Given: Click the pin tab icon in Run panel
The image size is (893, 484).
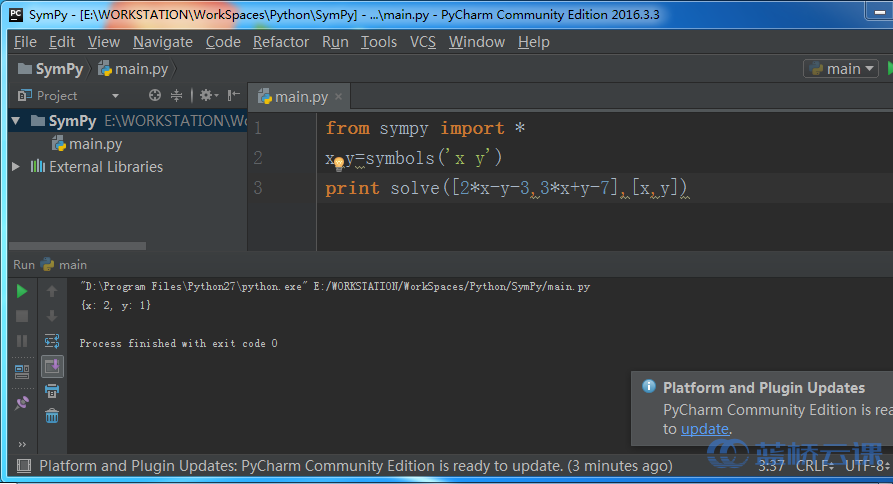Looking at the screenshot, I should coord(22,403).
